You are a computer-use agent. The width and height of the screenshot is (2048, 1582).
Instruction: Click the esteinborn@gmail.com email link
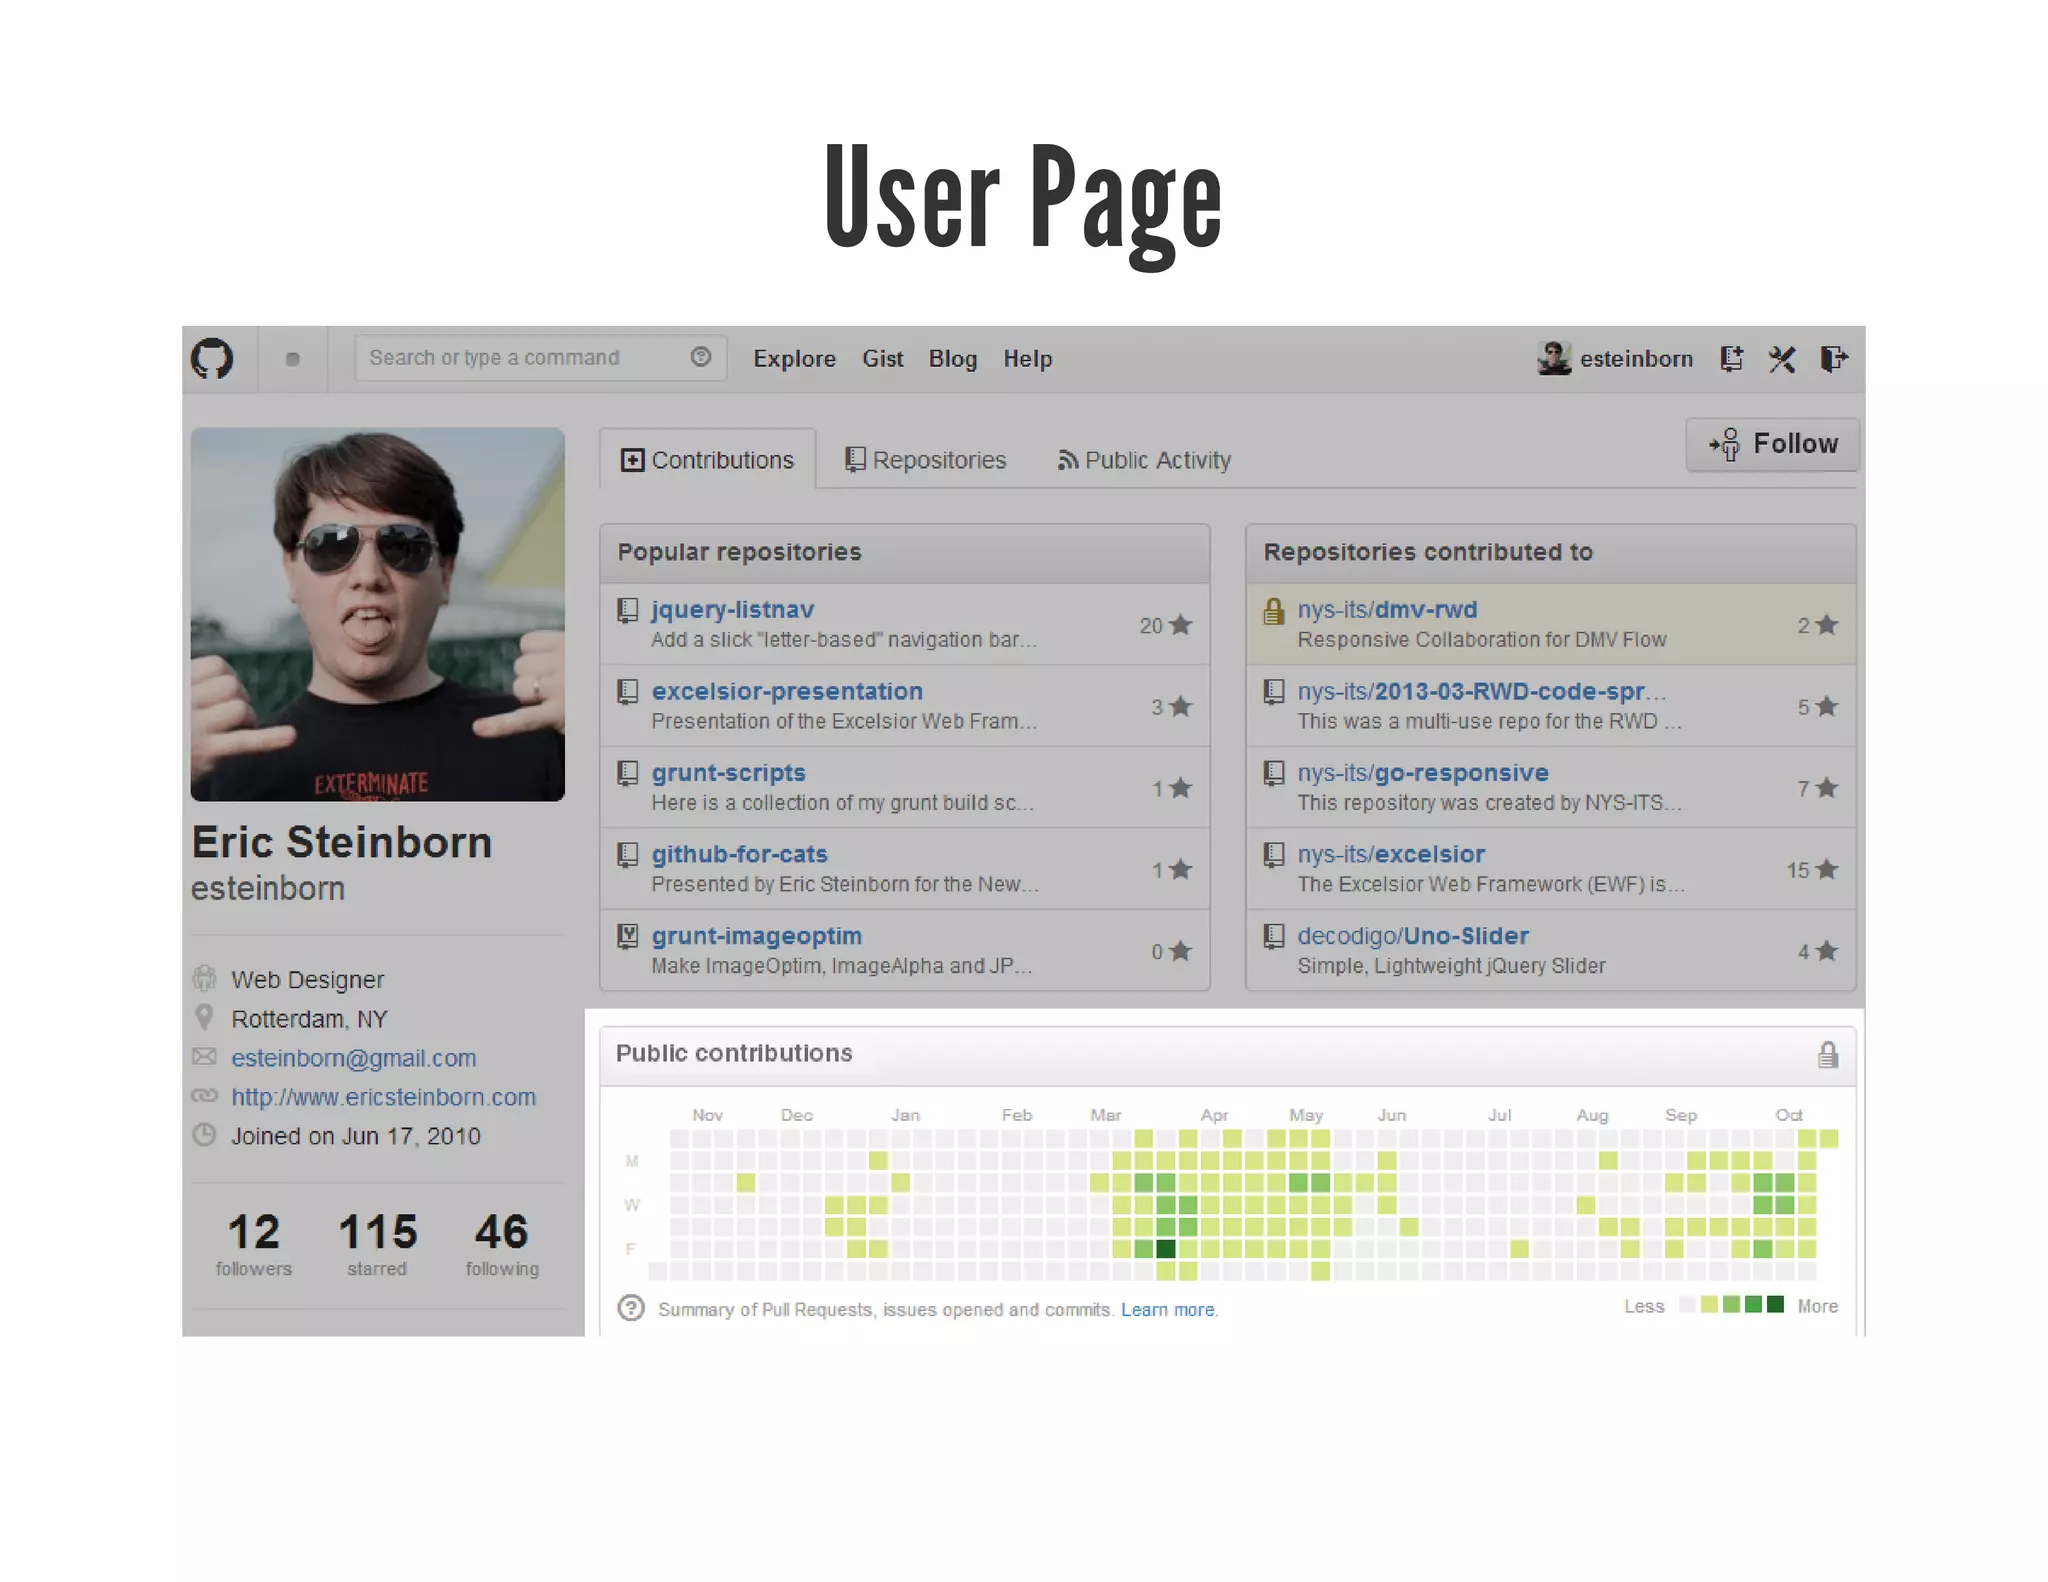click(x=353, y=1058)
